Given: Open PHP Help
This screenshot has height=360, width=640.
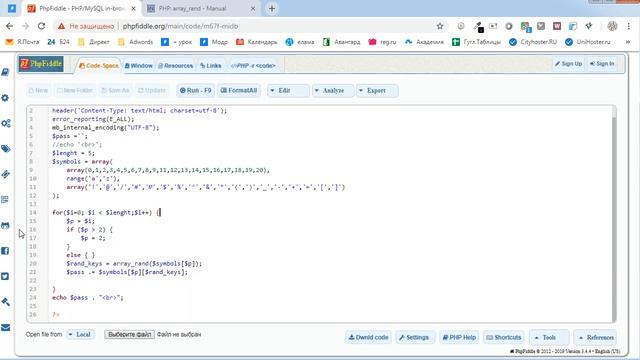Looking at the screenshot, I should (459, 338).
